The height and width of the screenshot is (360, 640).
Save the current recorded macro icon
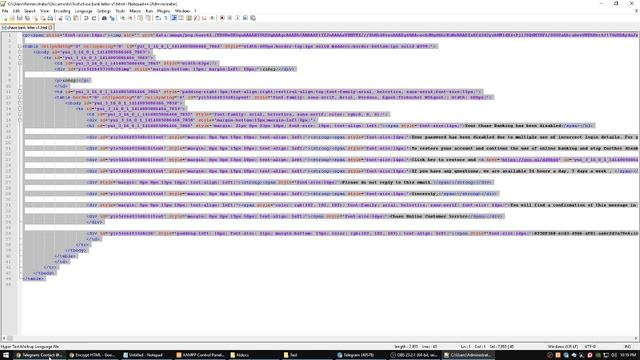[253, 18]
